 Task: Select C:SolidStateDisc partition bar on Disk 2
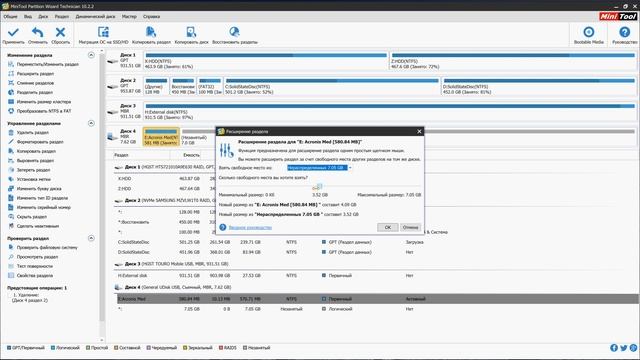click(332, 86)
